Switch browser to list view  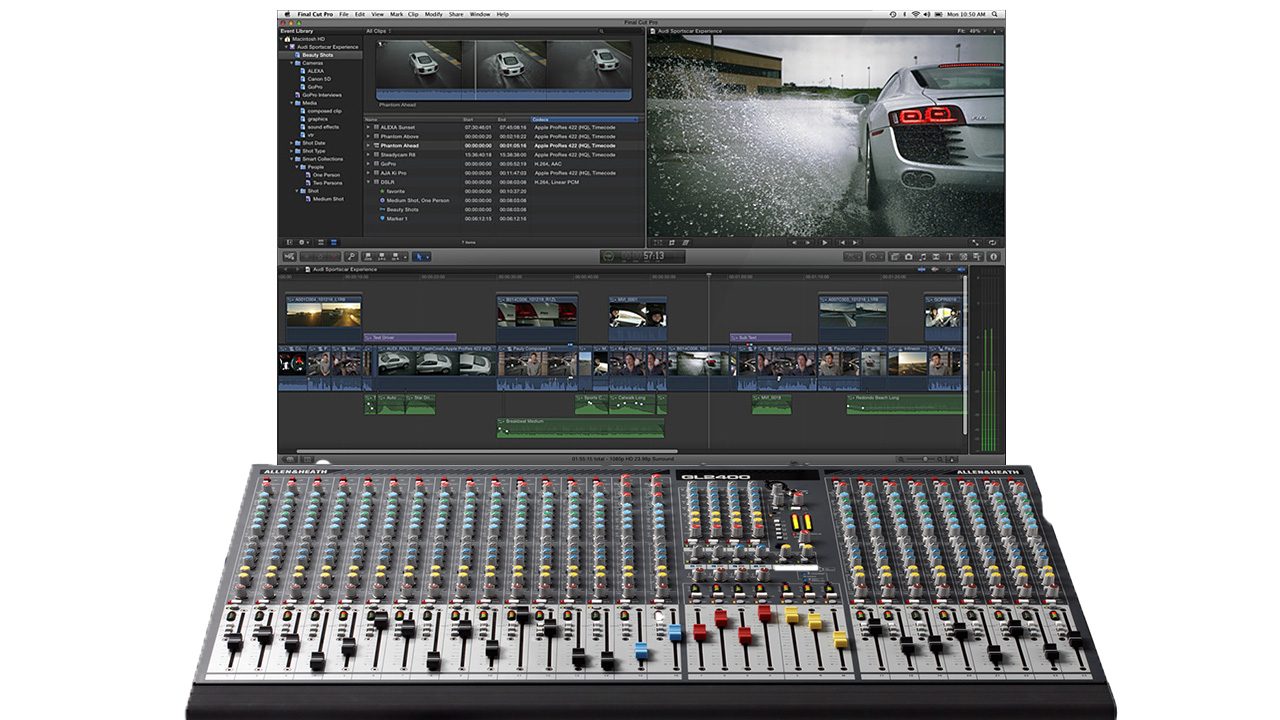tap(334, 242)
